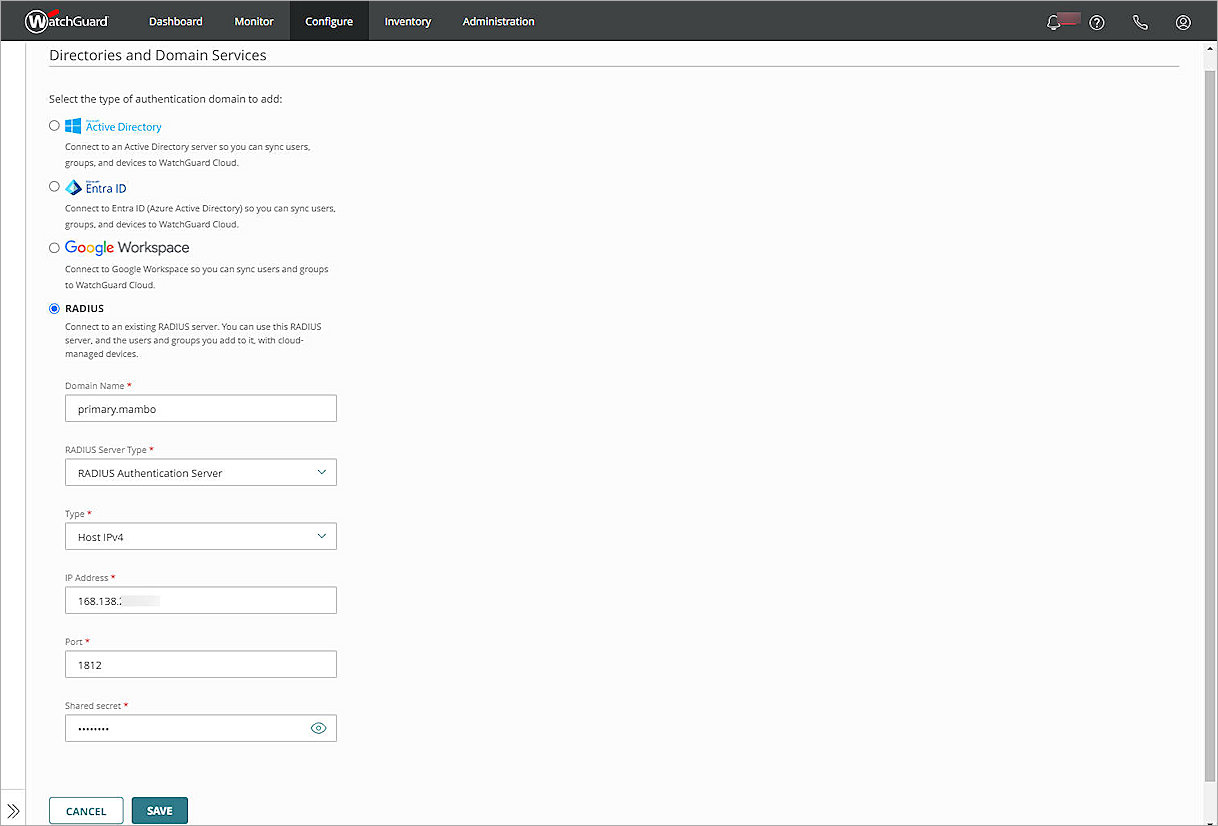1218x826 pixels.
Task: Choose the Entra ID radio button
Action: click(54, 186)
